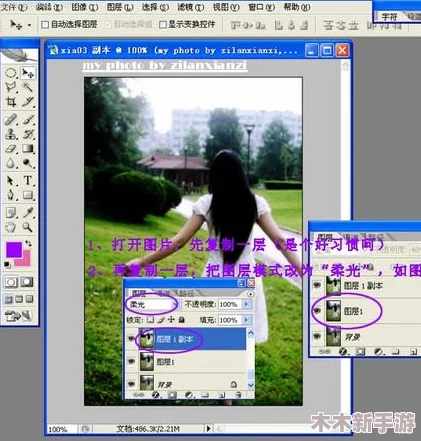Screen dimensions: 421x441
Task: Open the 选择 menu
Action: pos(155,7)
